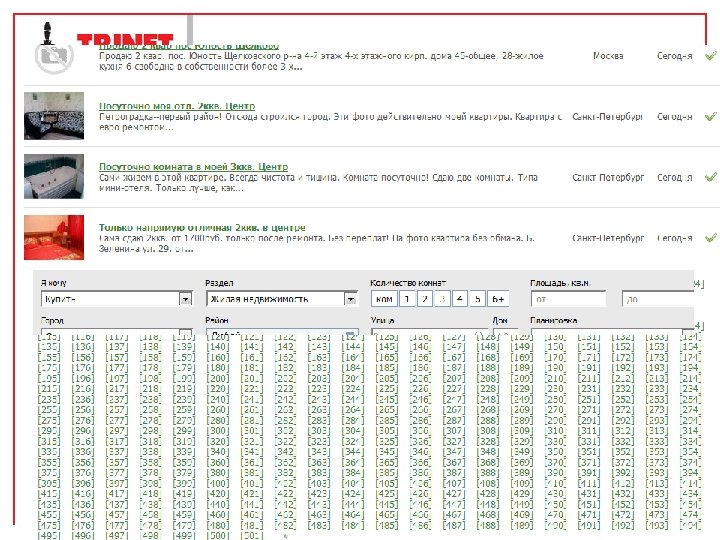Go to page [300]
Viewport: 720px width, 540px height.
click(x=218, y=431)
